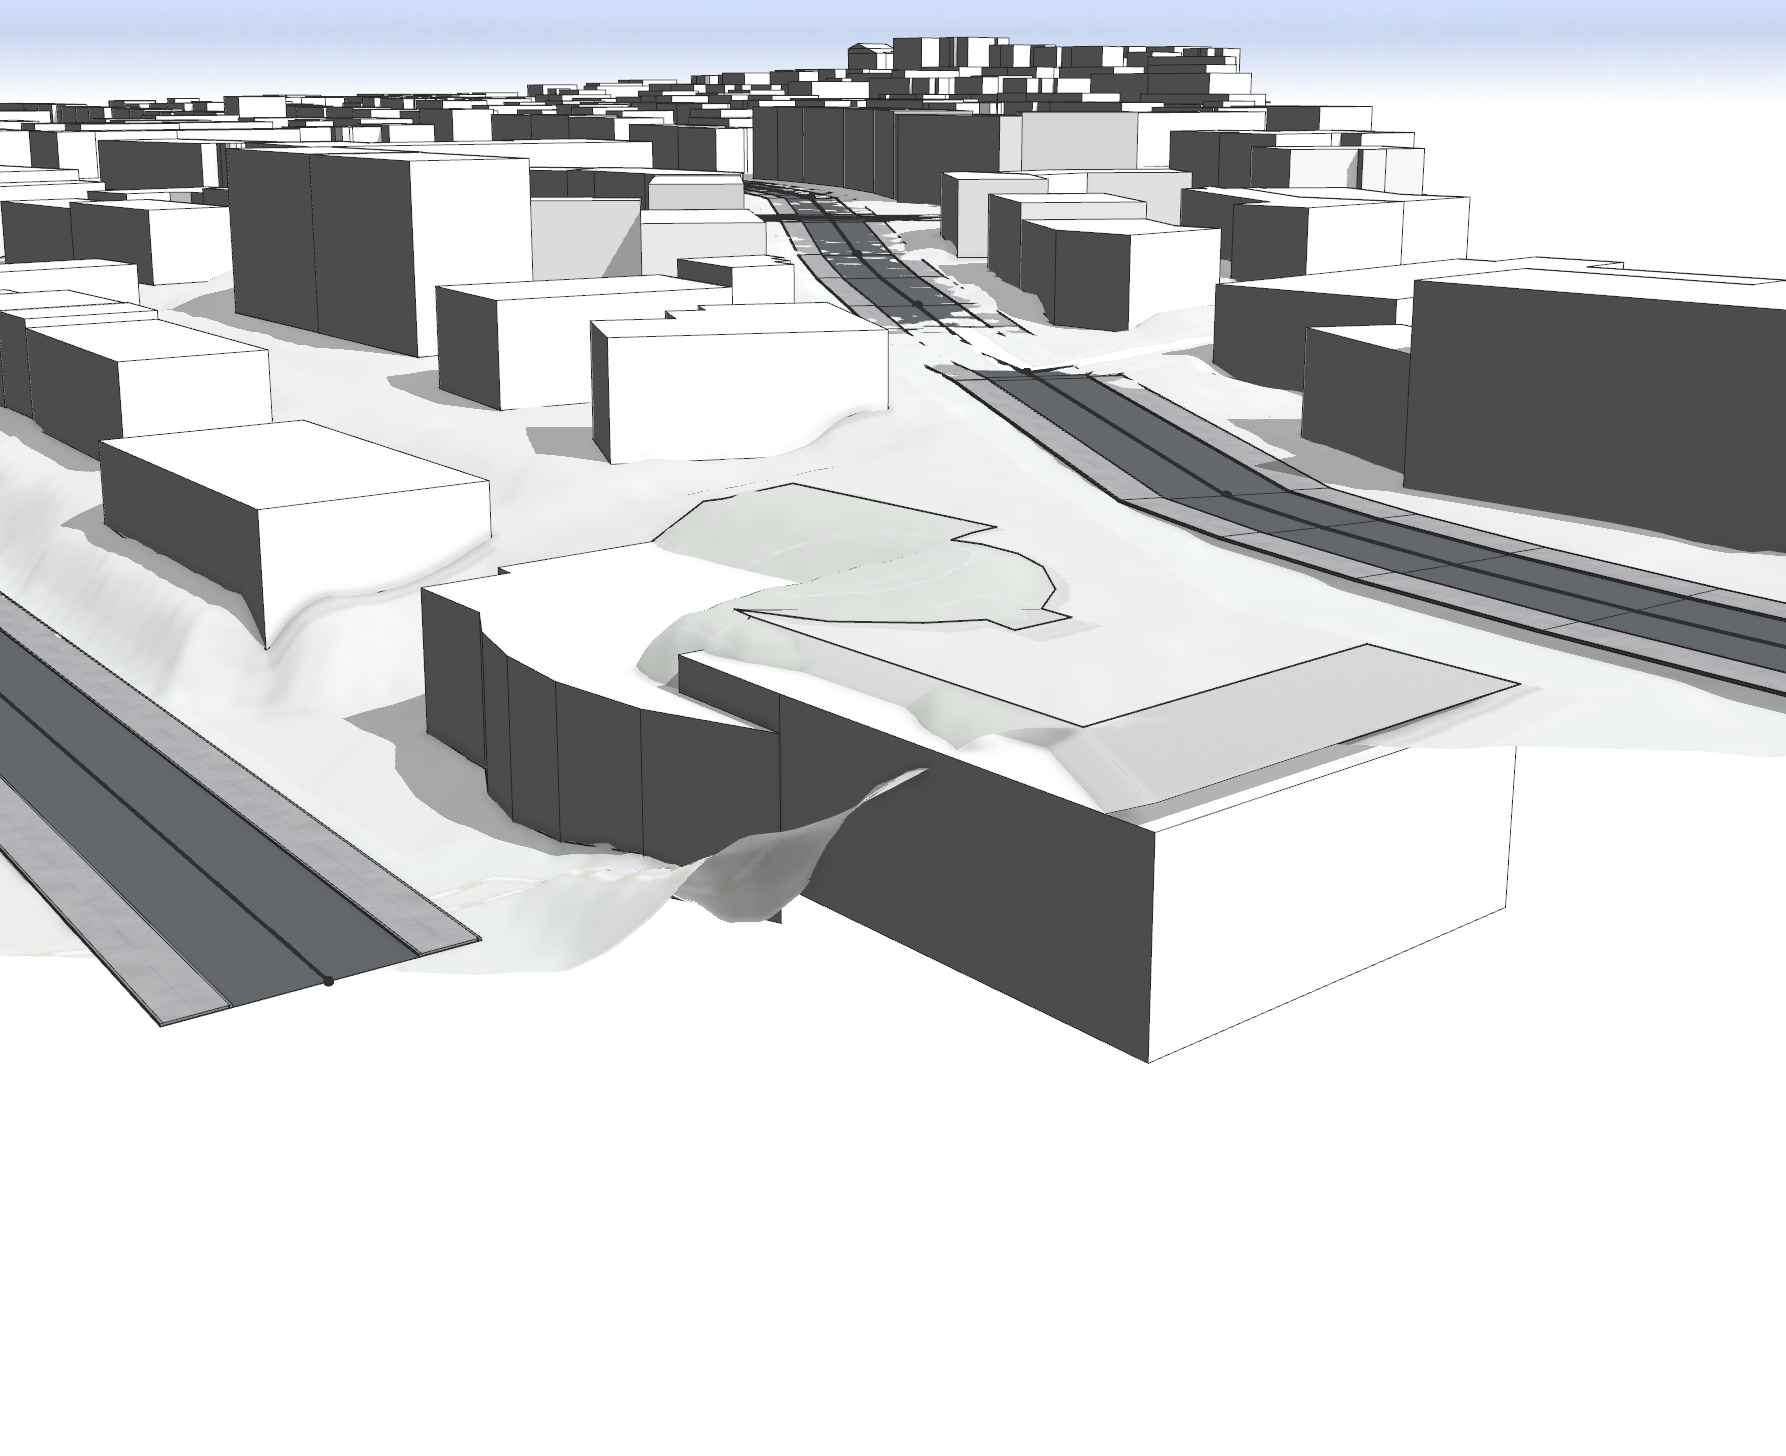Select the tall dark tower block at upper left
The width and height of the screenshot is (1786, 1456).
click(320, 250)
